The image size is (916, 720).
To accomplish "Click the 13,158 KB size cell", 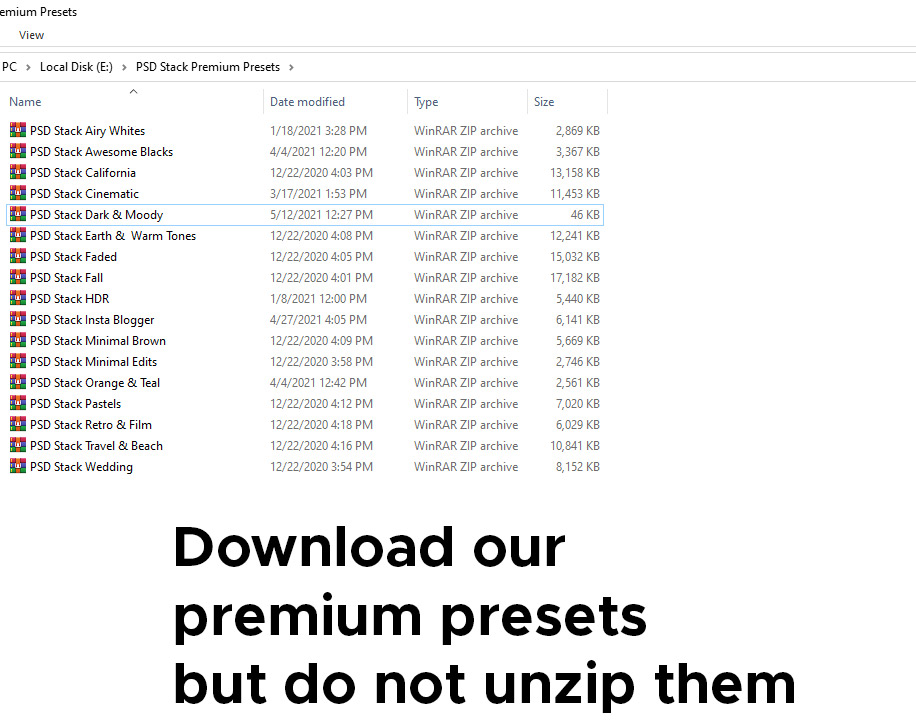I will point(575,173).
